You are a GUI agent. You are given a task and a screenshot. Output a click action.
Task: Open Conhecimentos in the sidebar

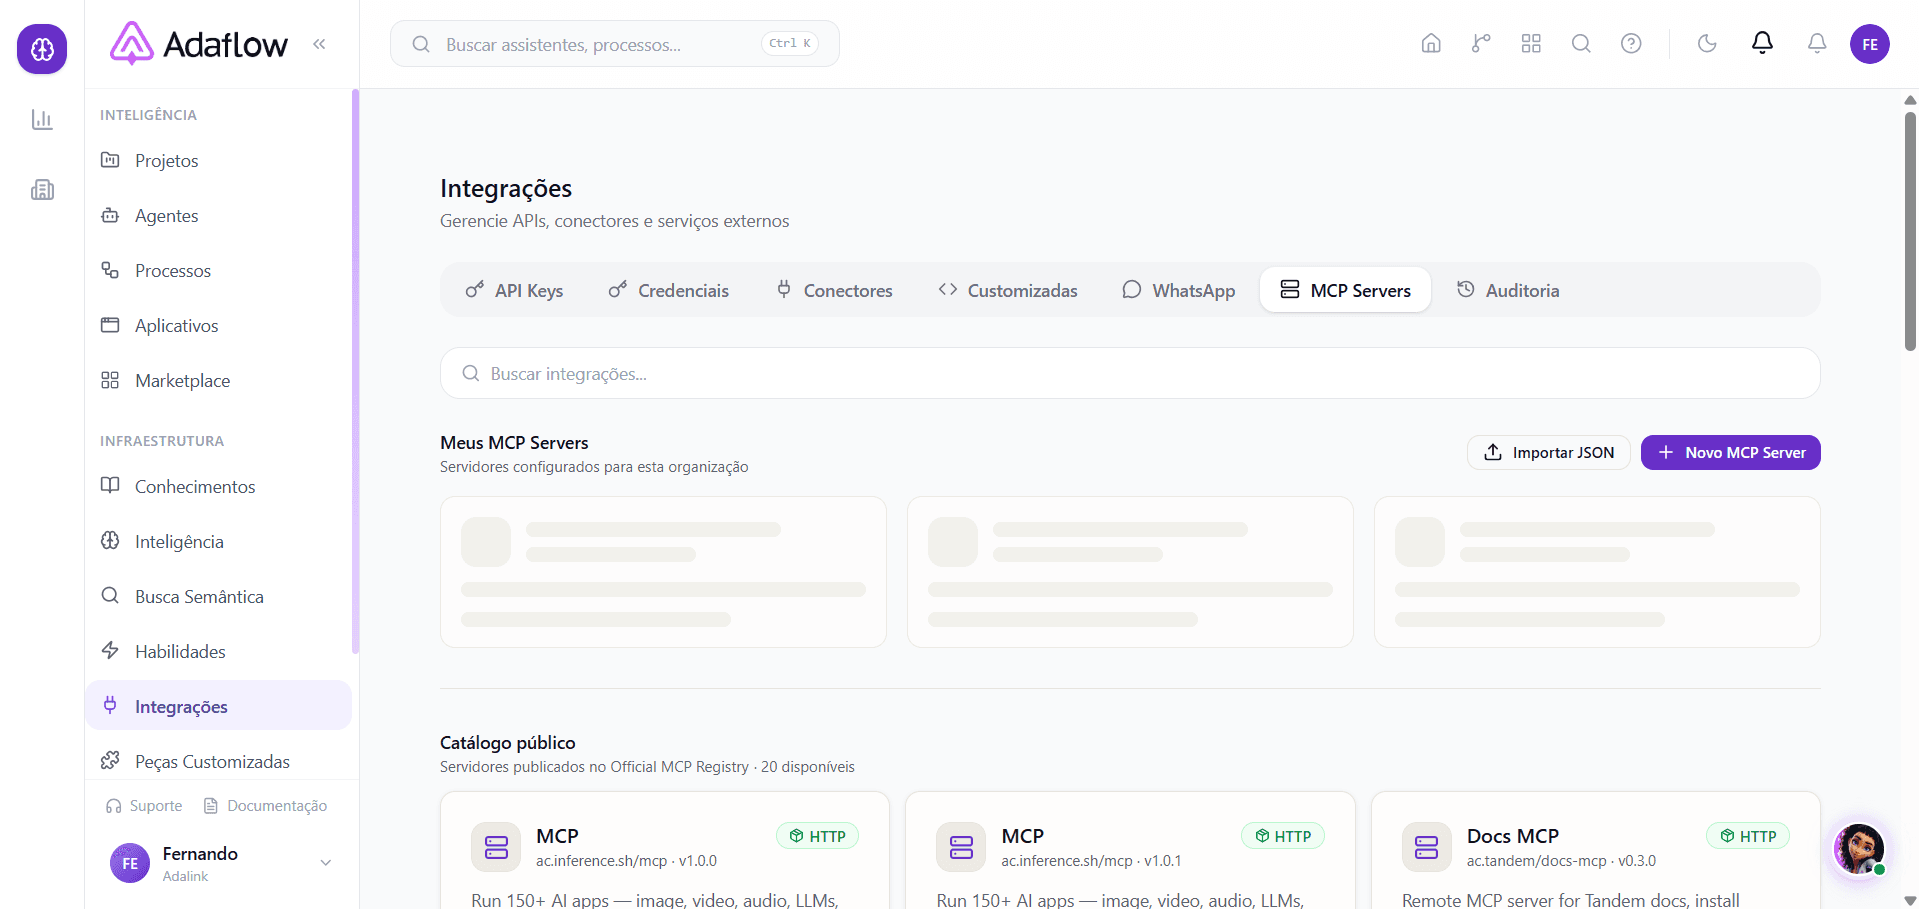[218, 487]
